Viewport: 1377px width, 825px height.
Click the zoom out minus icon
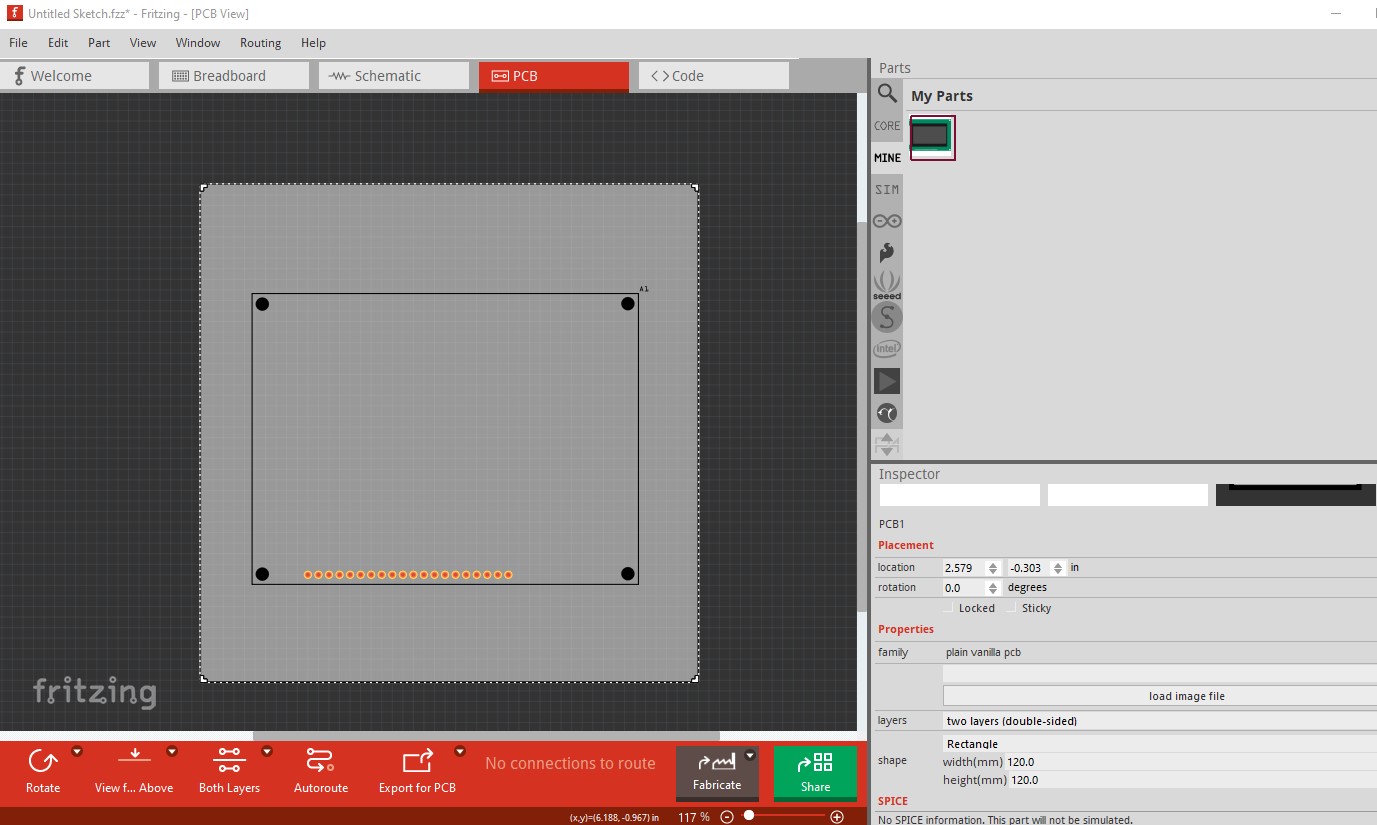727,817
